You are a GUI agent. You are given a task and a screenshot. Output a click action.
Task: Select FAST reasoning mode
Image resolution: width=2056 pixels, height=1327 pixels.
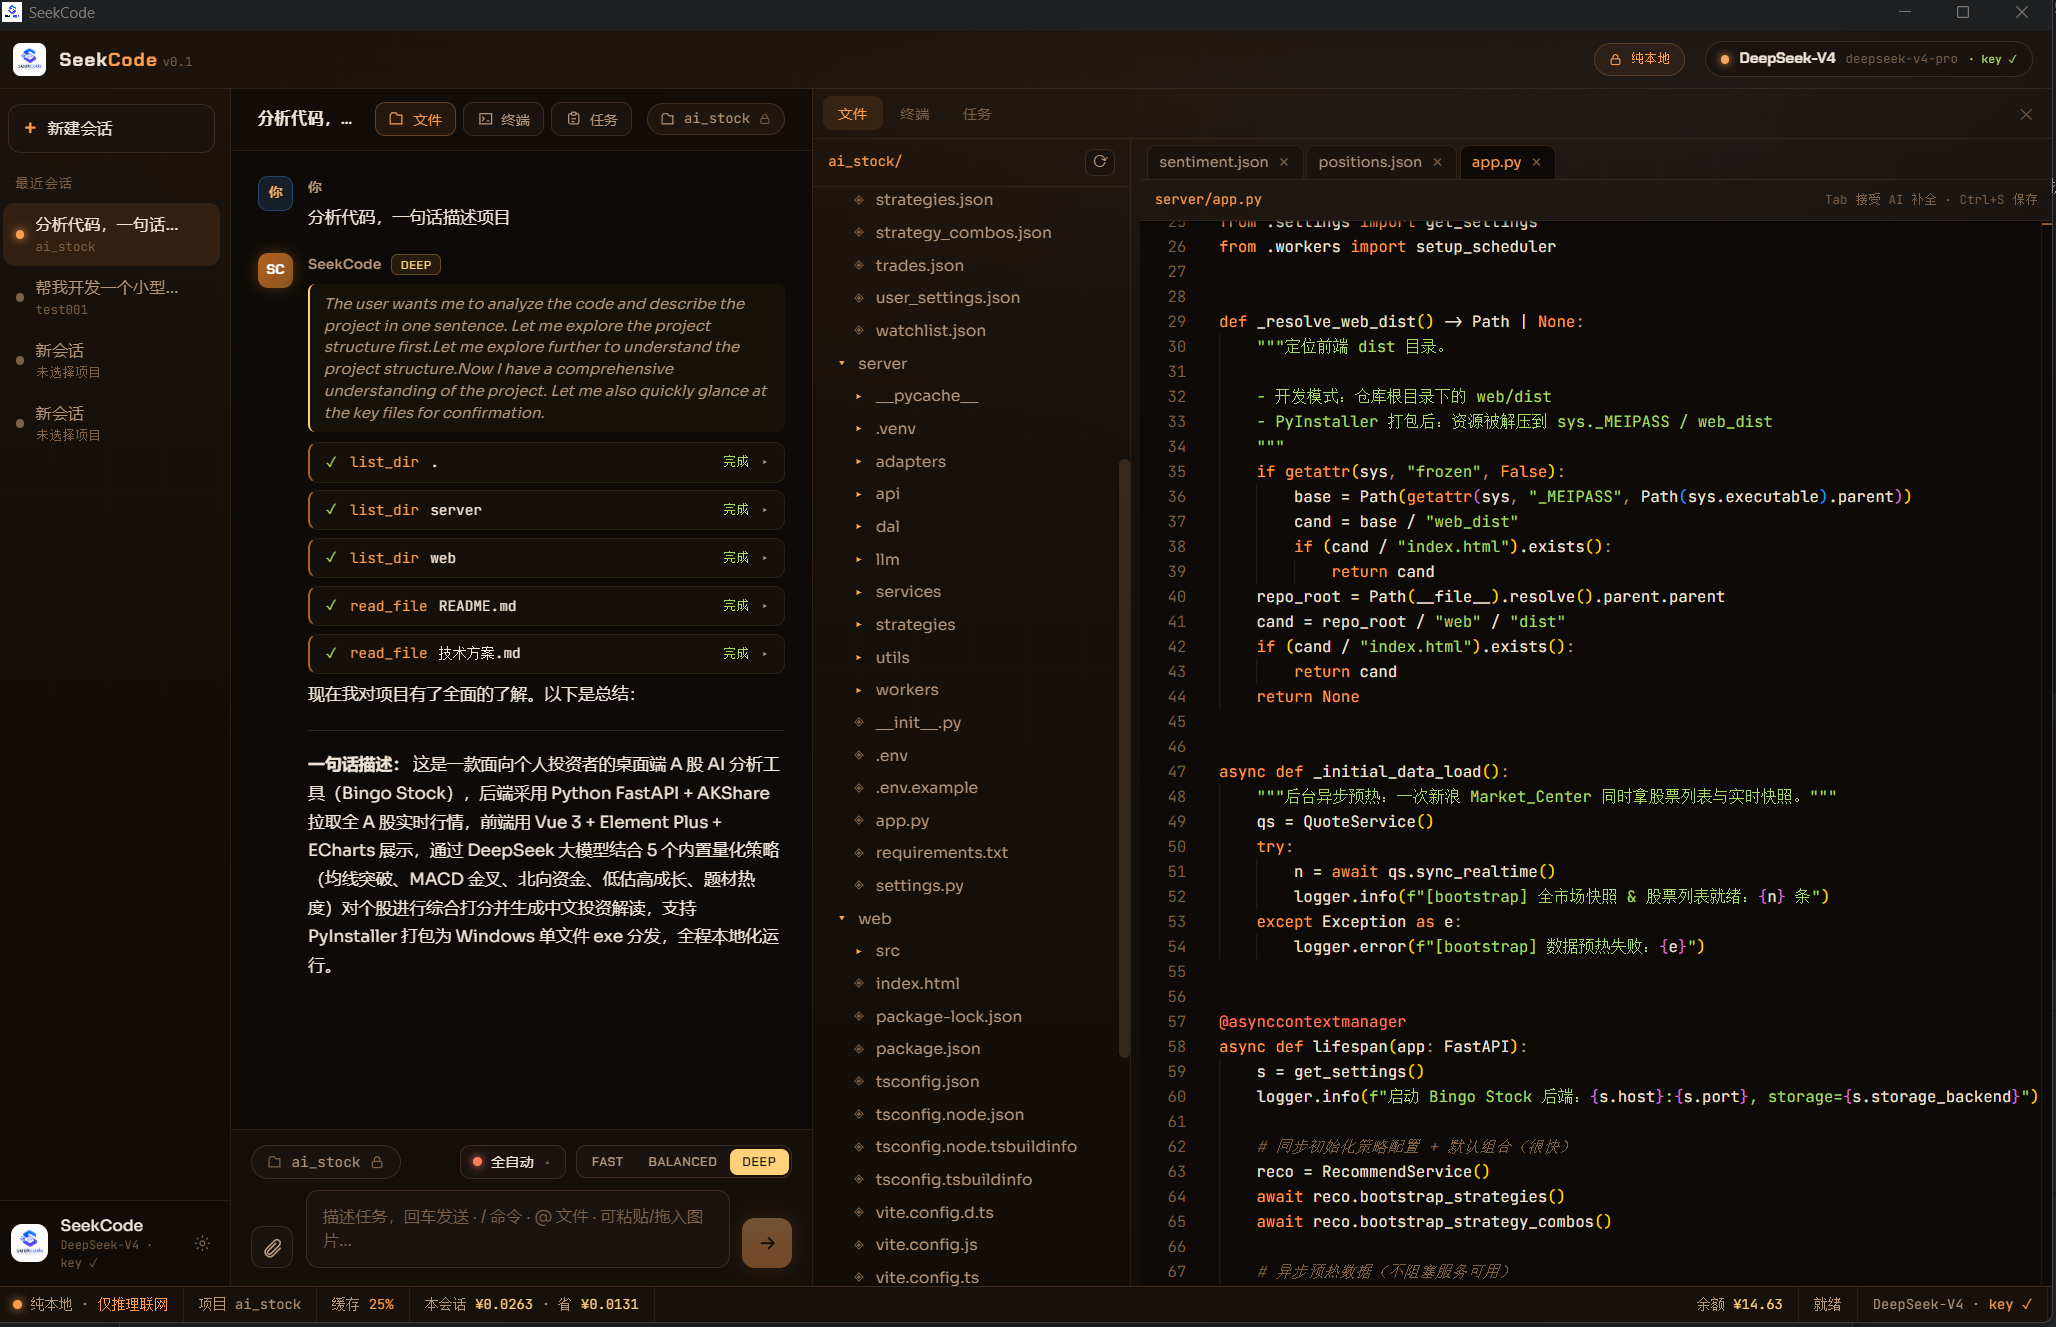coord(607,1162)
